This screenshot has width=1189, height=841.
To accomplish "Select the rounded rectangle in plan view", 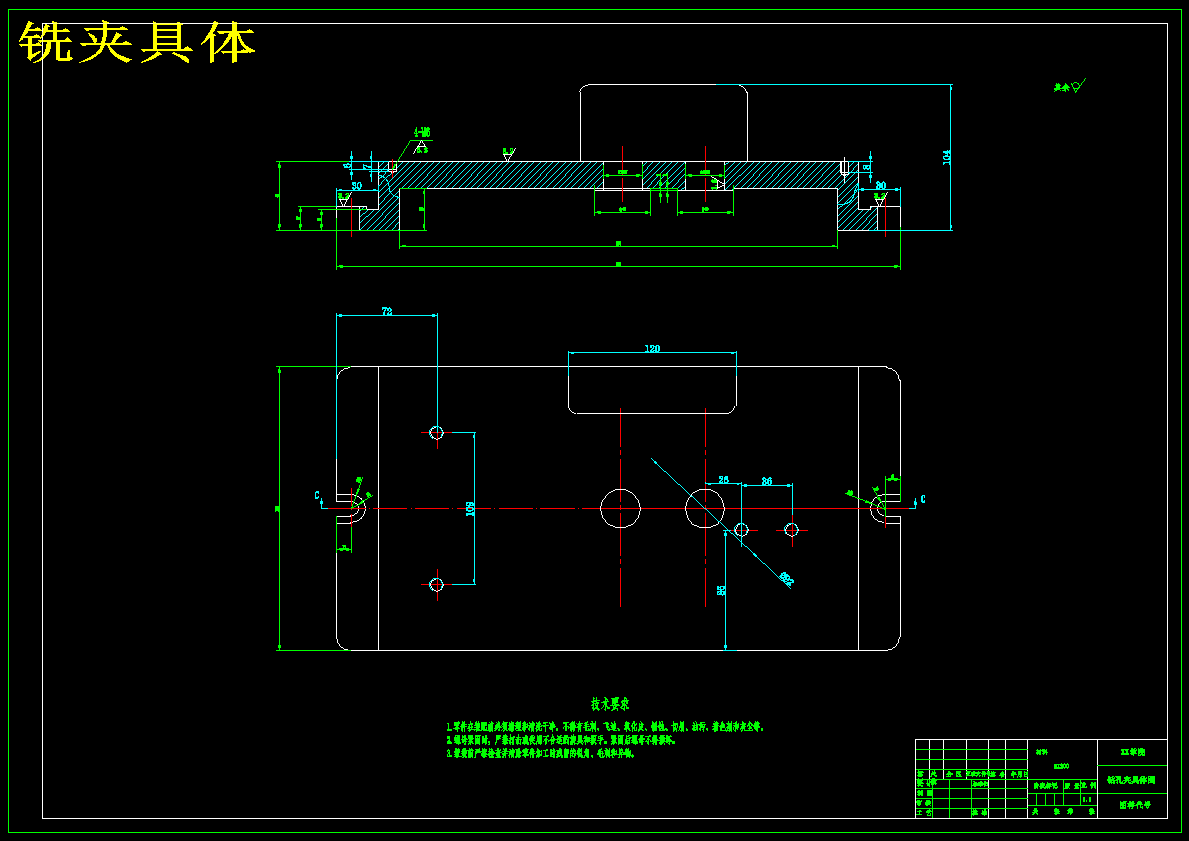I will tap(652, 391).
